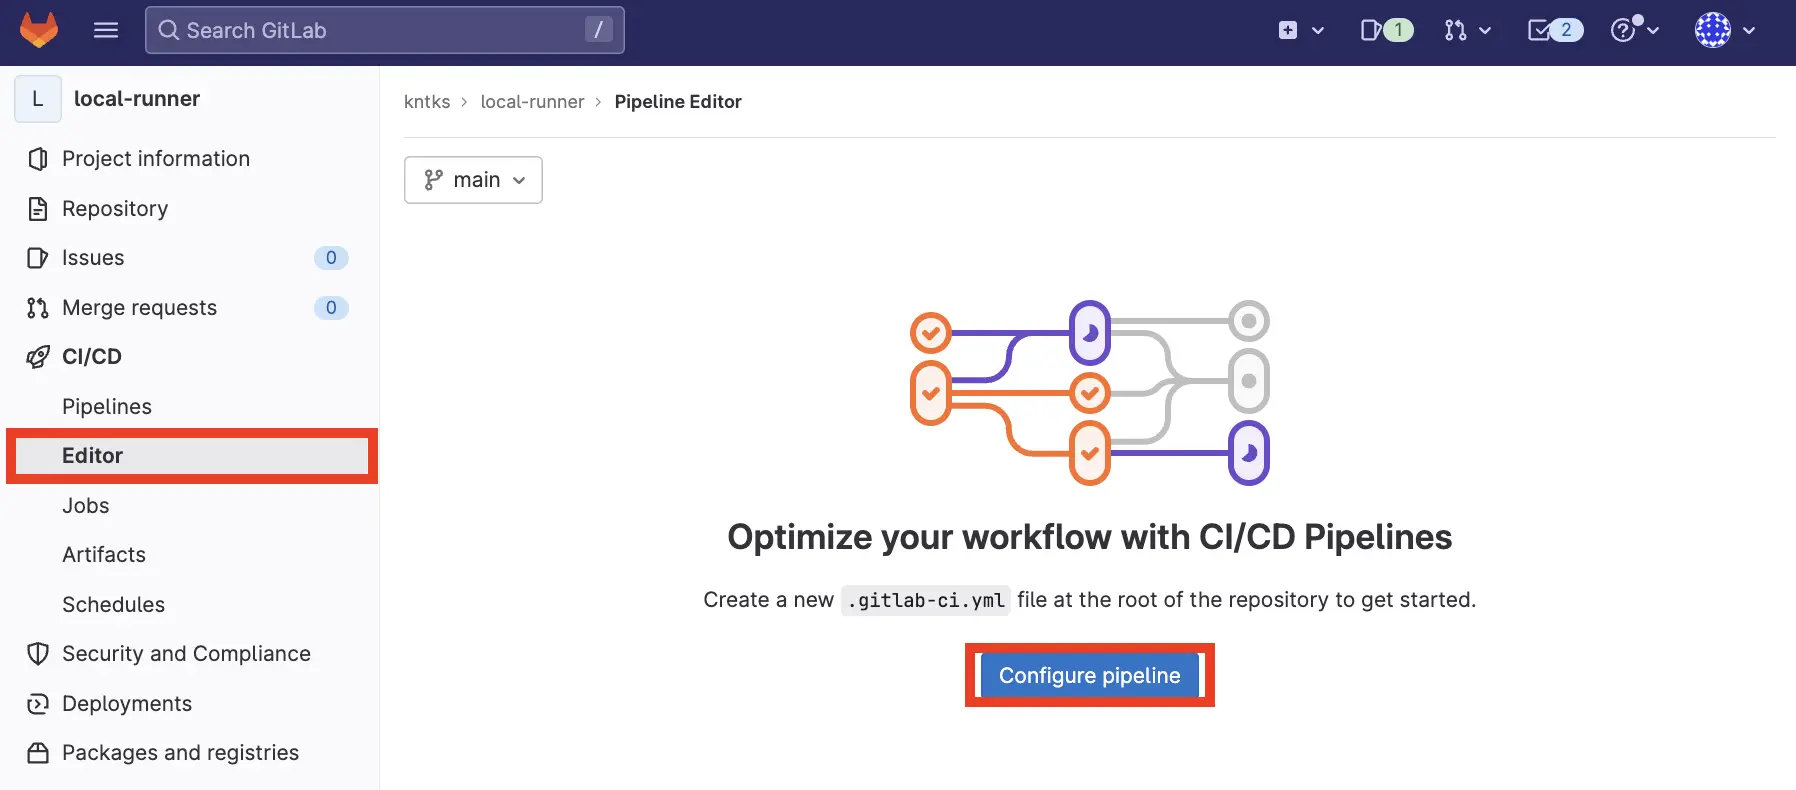Screen dimensions: 1796x790
Task: Open the merge requests dropdown in top bar
Action: (x=1467, y=30)
